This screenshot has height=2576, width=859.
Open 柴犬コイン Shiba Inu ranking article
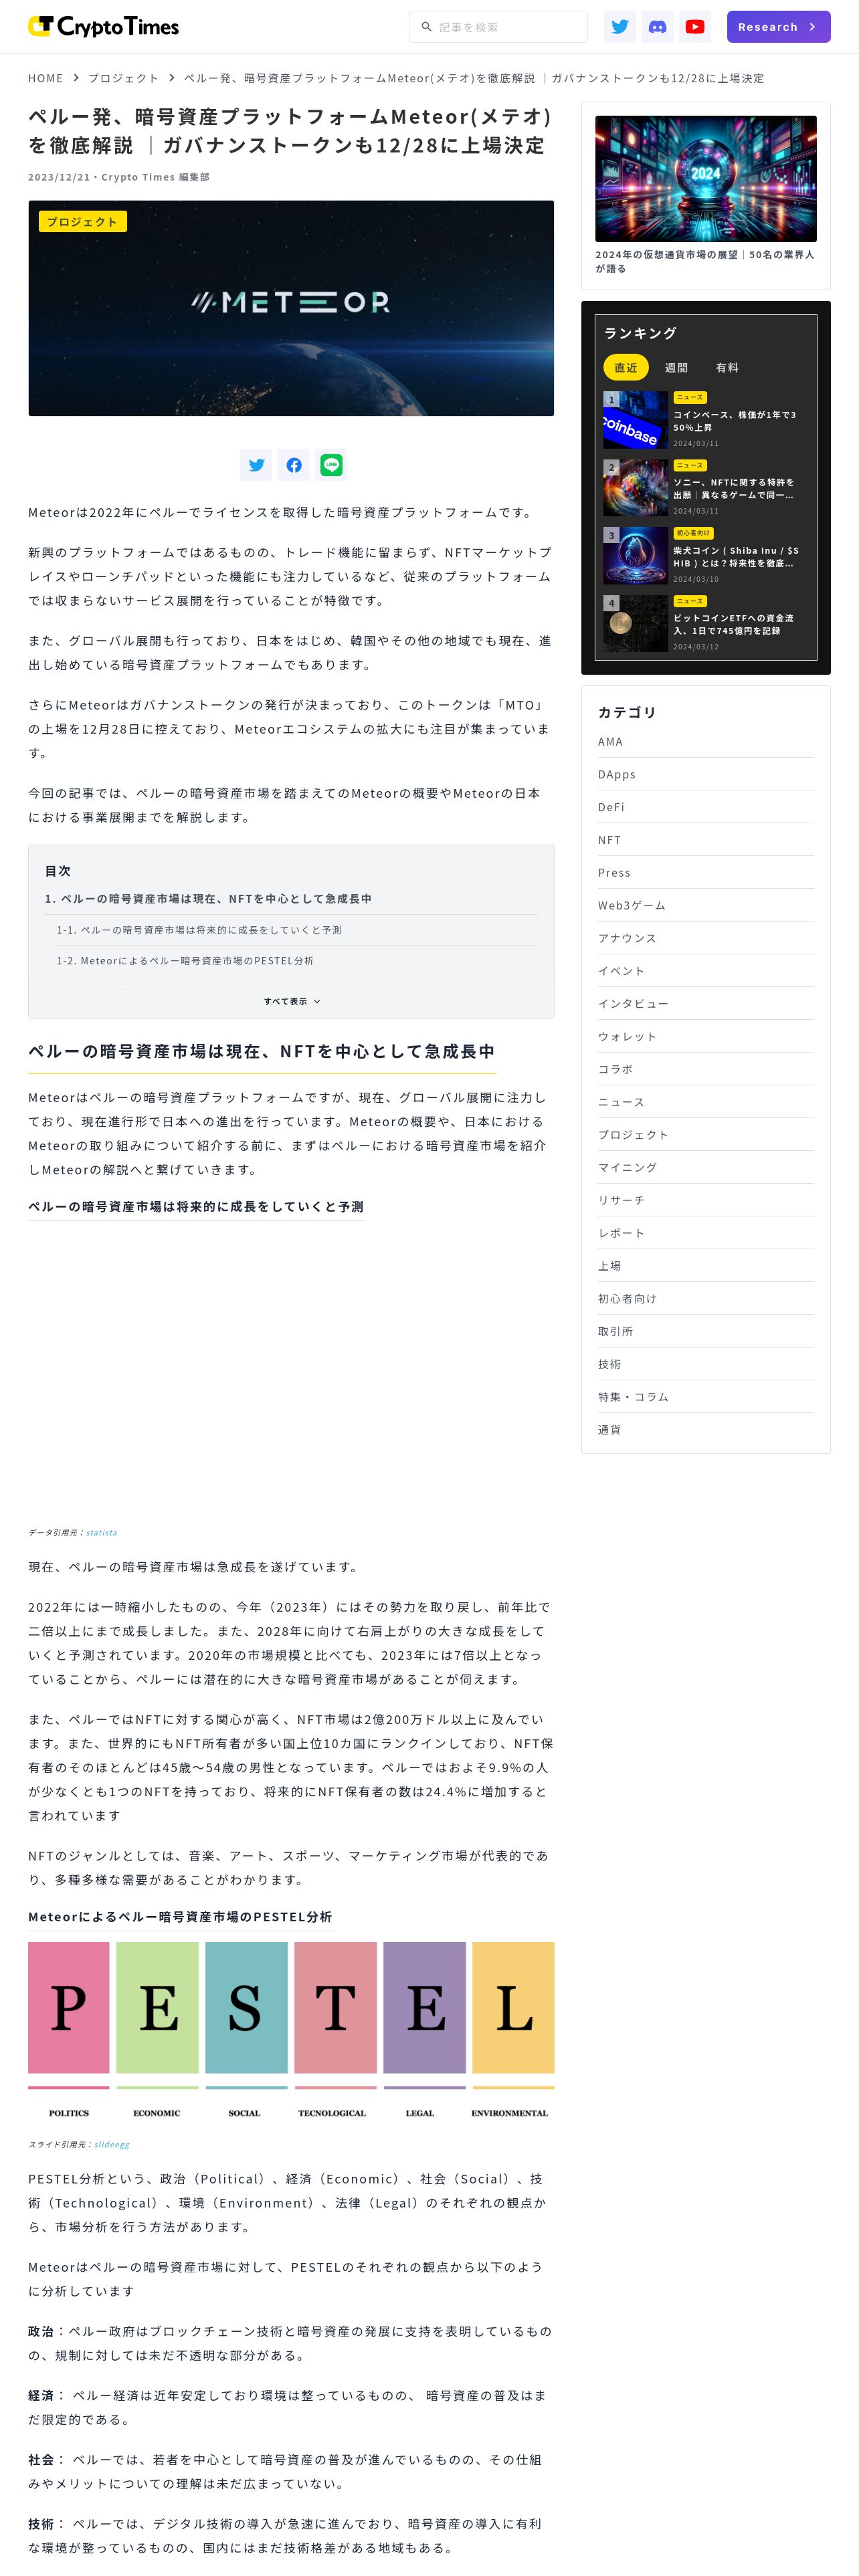point(736,557)
